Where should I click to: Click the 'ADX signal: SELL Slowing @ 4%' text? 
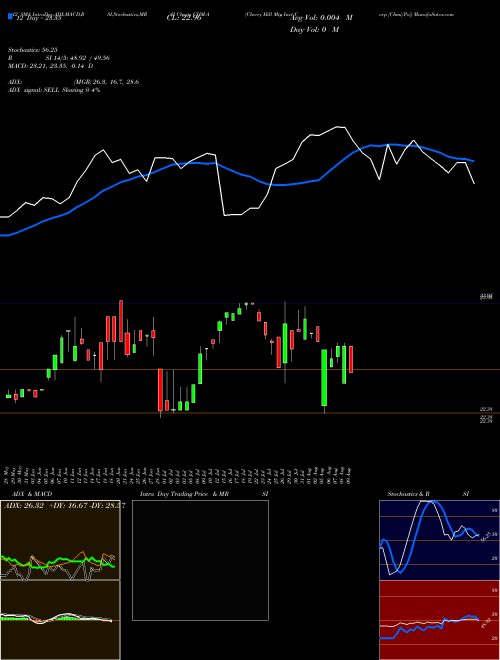[54, 90]
